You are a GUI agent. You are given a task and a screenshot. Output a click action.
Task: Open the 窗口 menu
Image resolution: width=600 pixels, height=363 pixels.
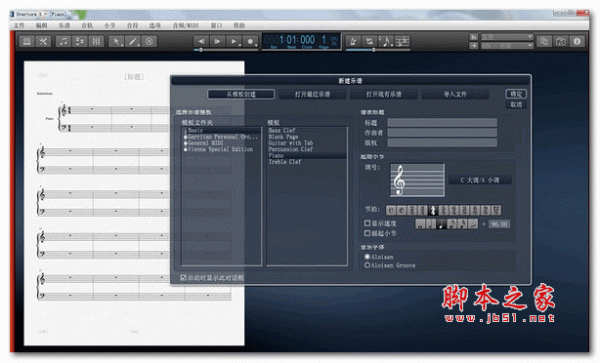[x=216, y=25]
